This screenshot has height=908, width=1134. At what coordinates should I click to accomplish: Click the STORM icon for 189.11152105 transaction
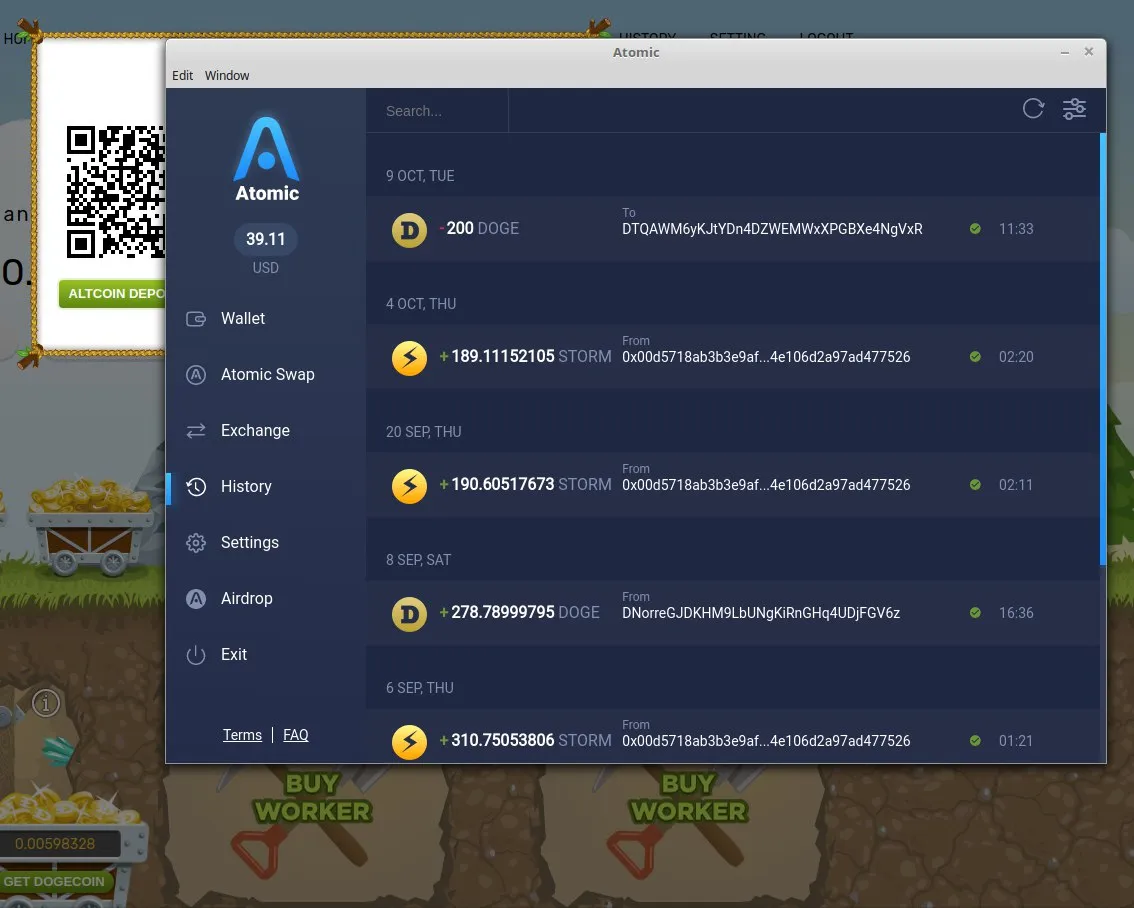(x=409, y=359)
